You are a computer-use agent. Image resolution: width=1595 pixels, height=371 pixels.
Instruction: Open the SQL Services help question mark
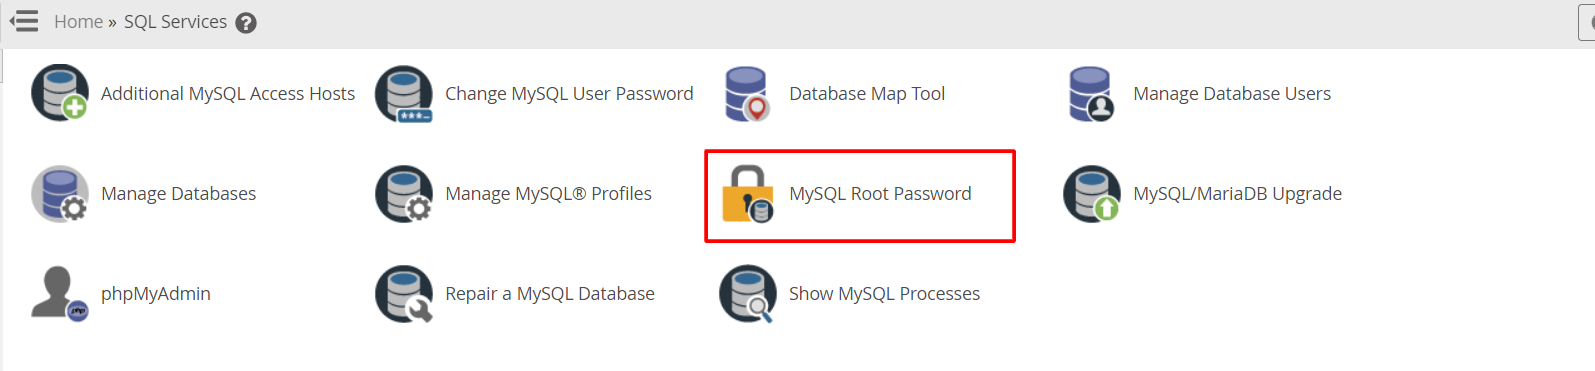pyautogui.click(x=246, y=23)
